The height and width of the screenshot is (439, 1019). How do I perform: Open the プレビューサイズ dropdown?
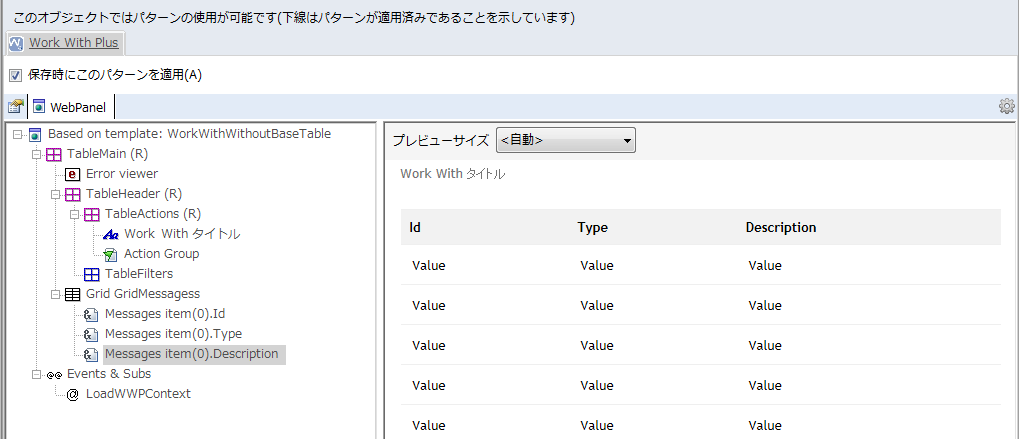tap(565, 140)
